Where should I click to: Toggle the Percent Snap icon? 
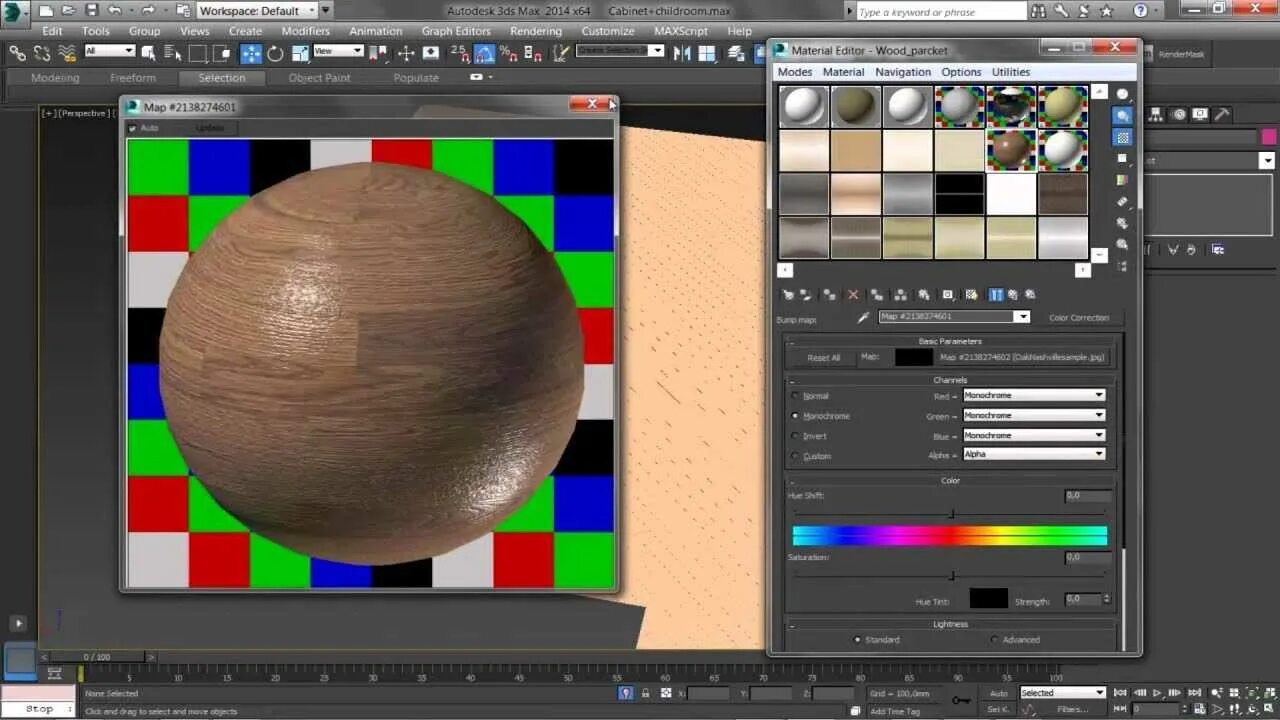(x=508, y=53)
